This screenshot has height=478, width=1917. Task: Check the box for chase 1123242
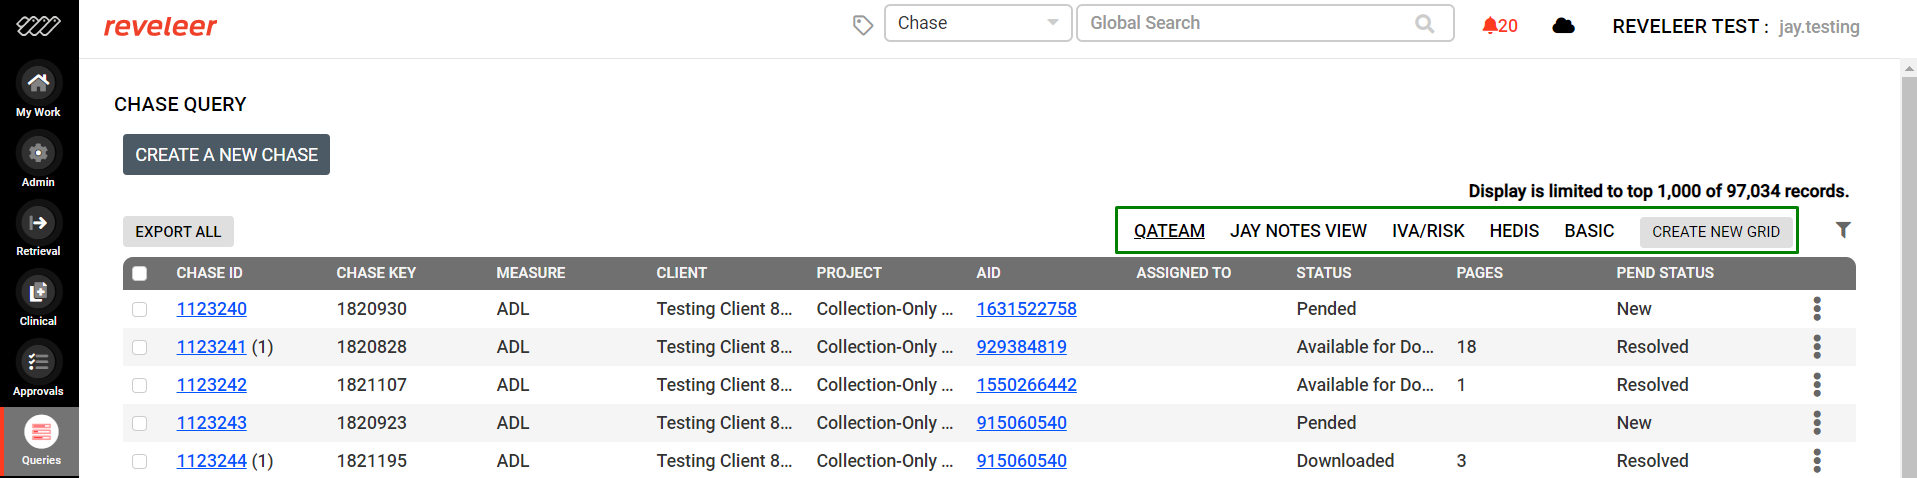140,386
